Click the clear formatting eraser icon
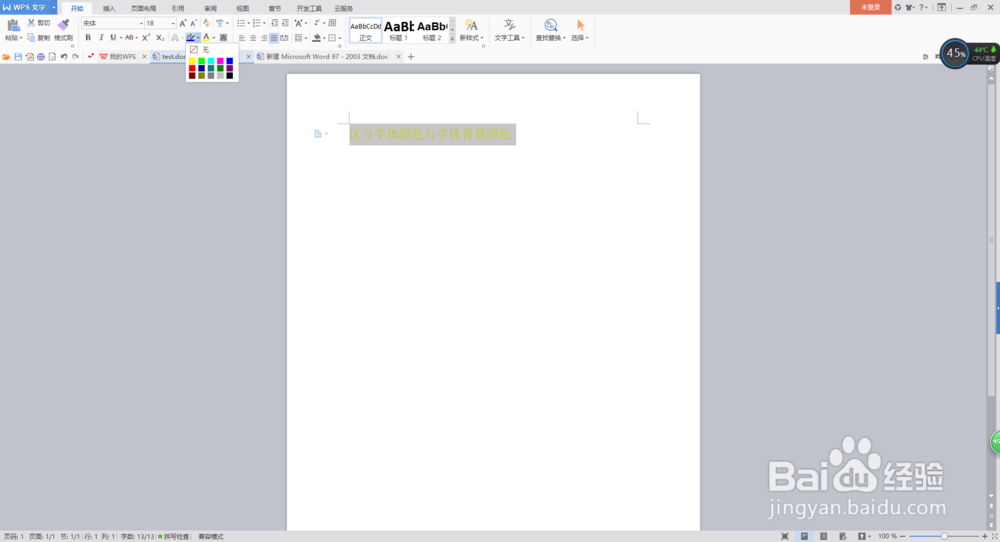The height and width of the screenshot is (542, 1000). point(207,23)
